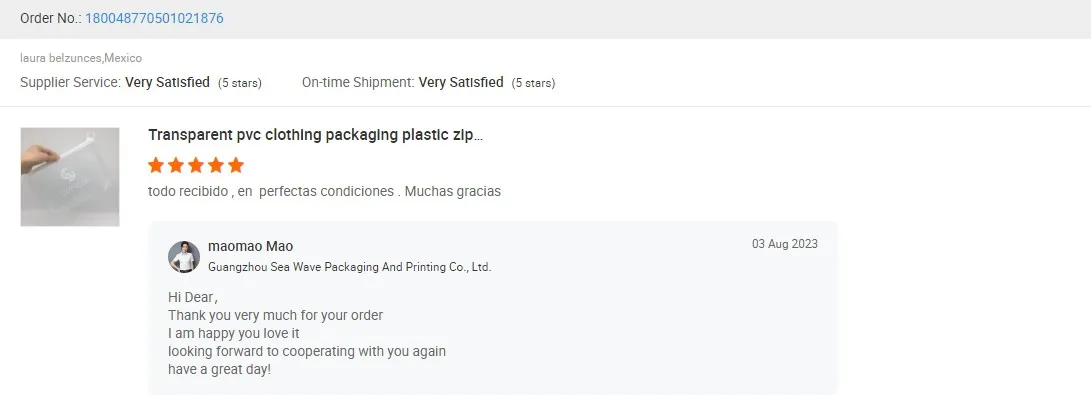This screenshot has width=1091, height=400.
Task: Click "(5 stars)" beside Supplier Service
Action: pos(240,83)
